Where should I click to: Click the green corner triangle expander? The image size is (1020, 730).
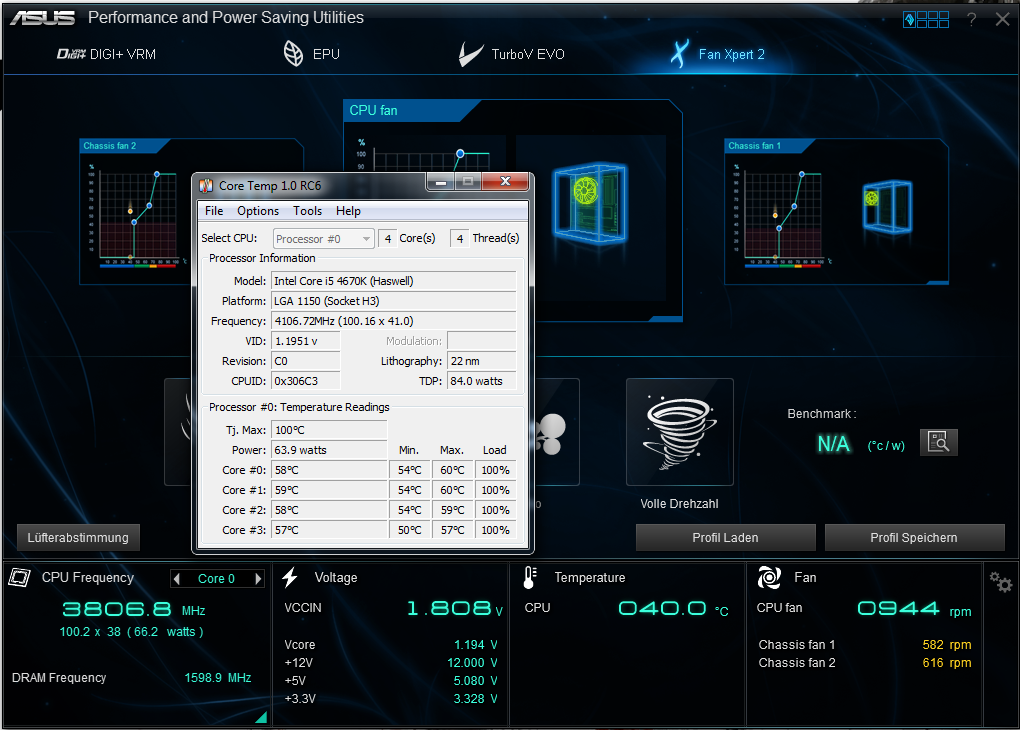click(262, 717)
